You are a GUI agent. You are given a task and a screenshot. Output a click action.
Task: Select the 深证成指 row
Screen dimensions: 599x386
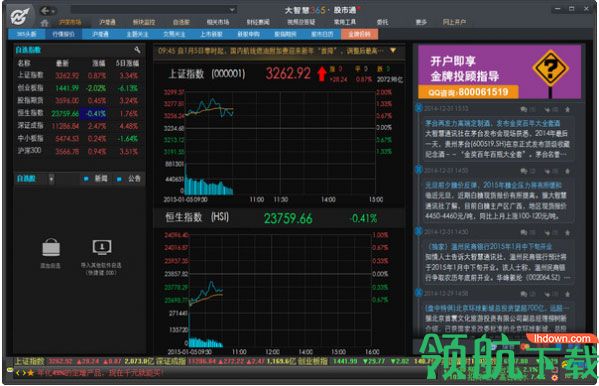79,126
